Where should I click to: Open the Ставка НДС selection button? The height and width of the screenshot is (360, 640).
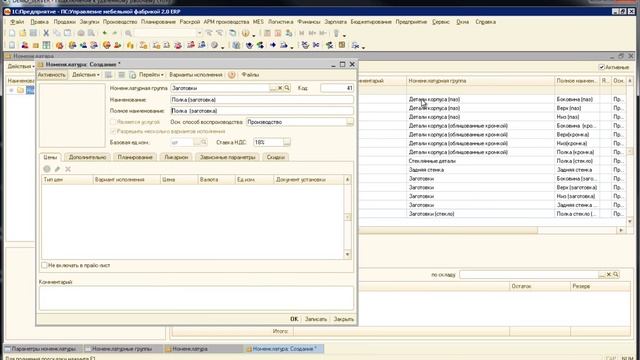287,142
